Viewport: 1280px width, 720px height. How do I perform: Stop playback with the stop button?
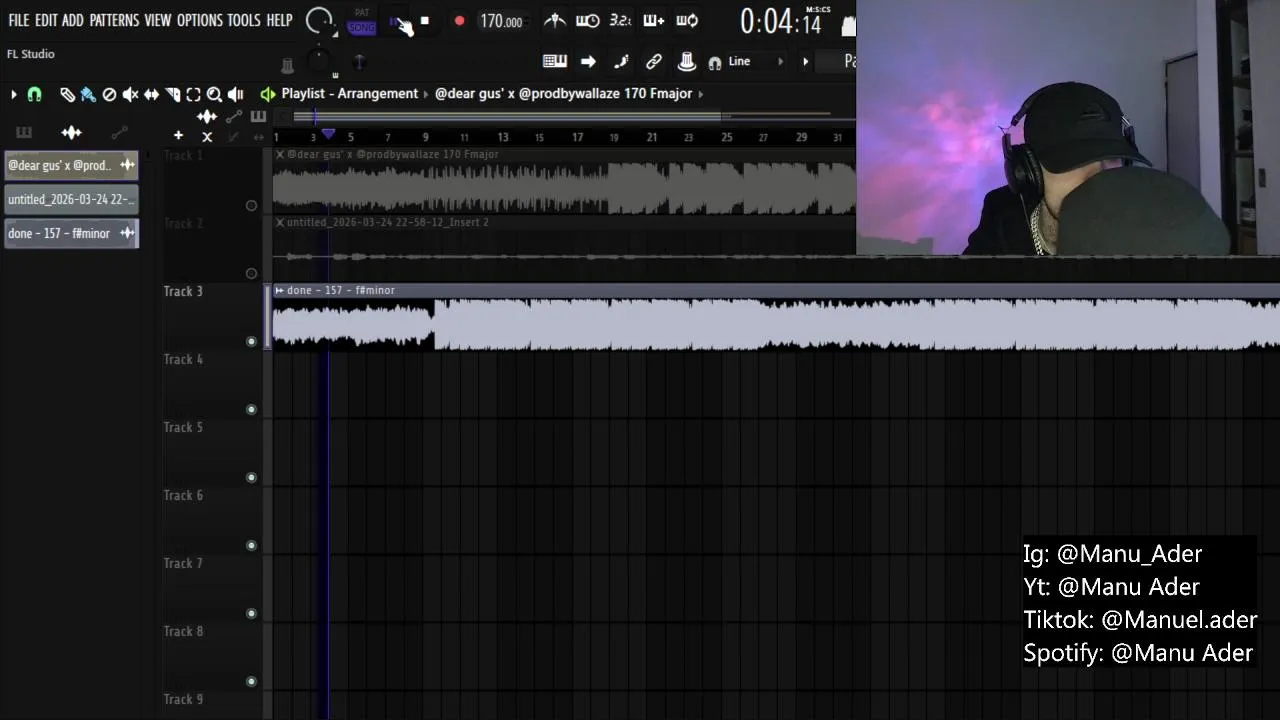[425, 21]
